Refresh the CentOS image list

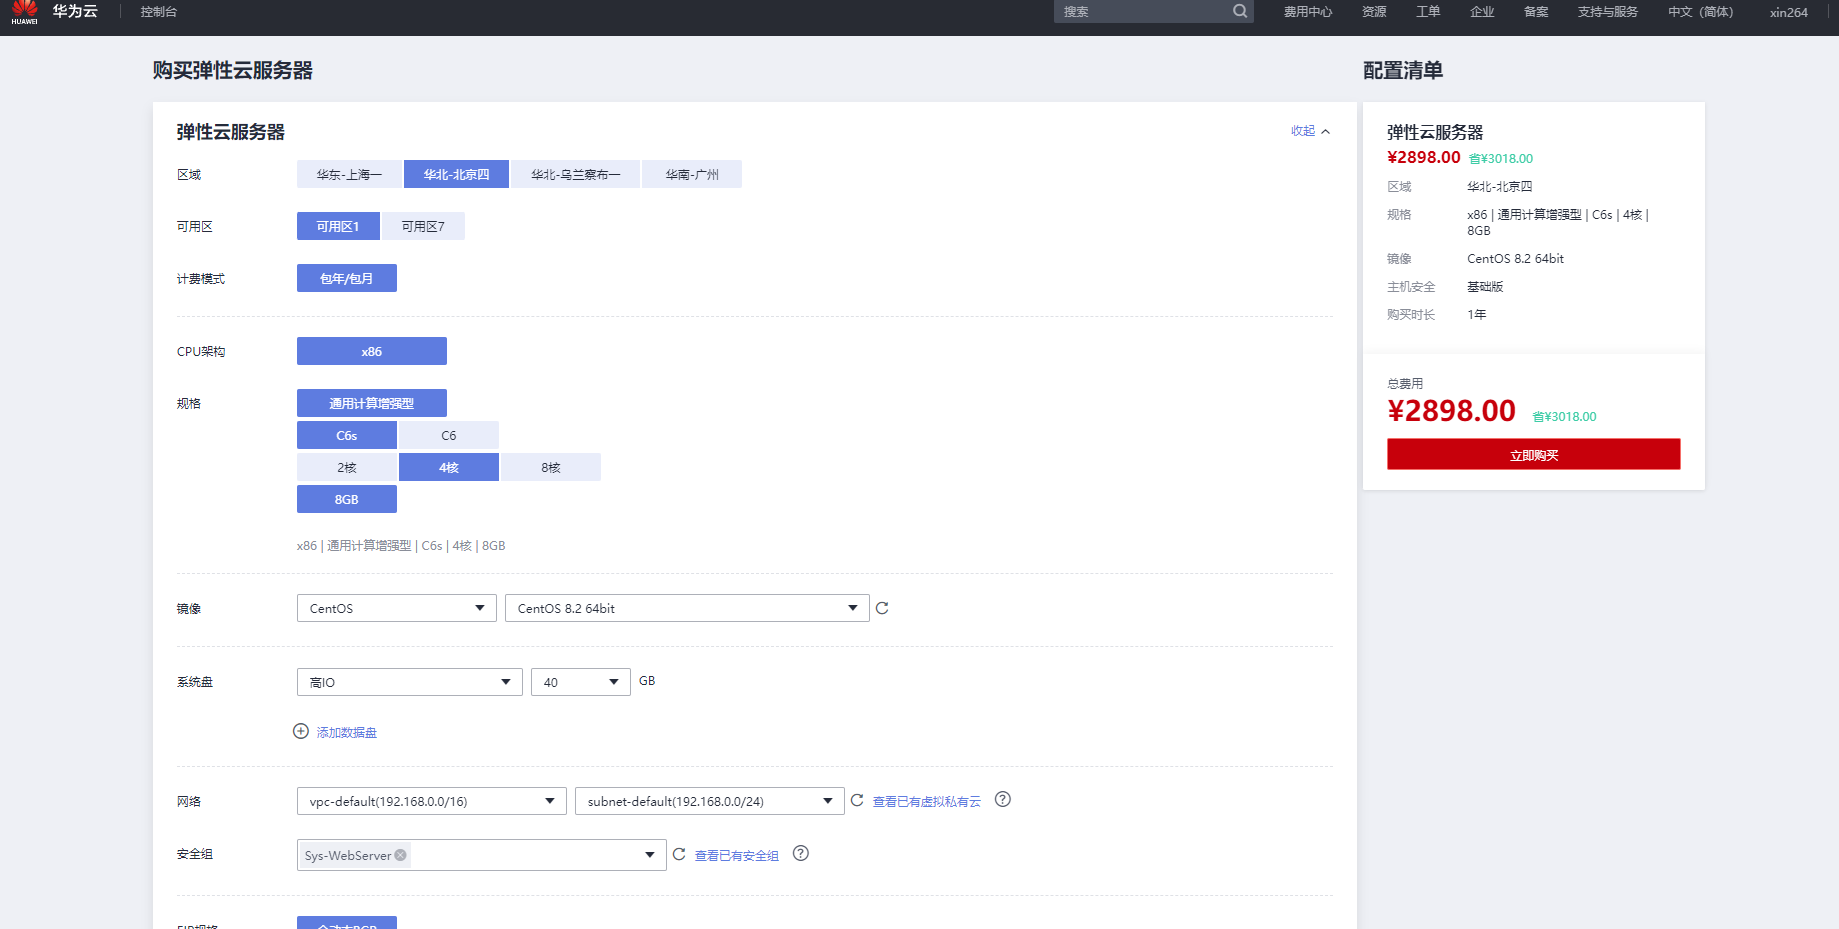(882, 608)
